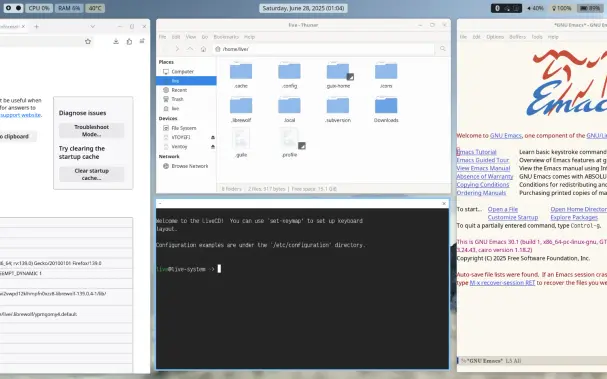Click the battery indicator in top bar
The image size is (607, 379).
pyautogui.click(x=590, y=8)
